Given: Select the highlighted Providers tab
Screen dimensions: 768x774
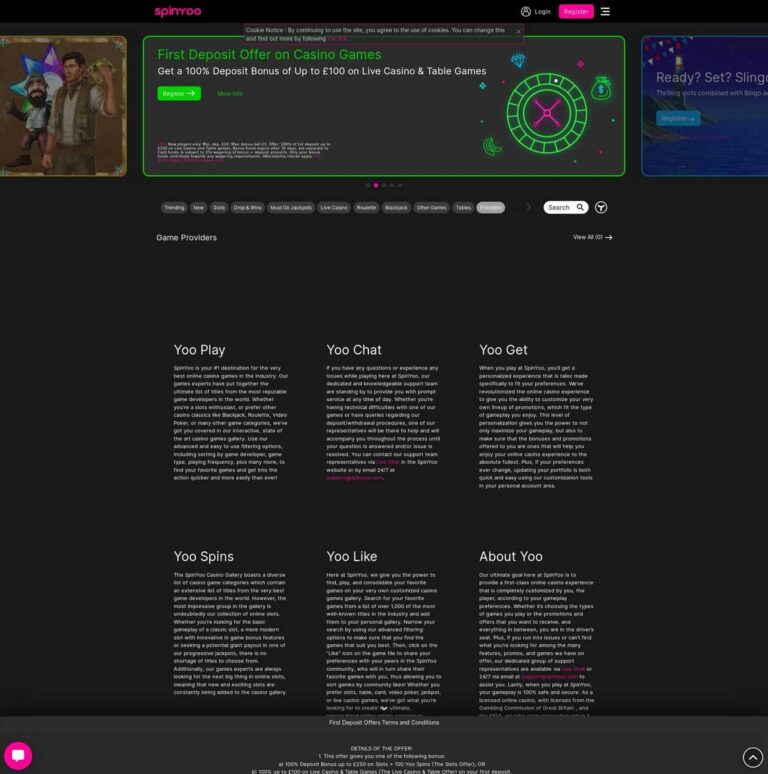Looking at the screenshot, I should [x=491, y=208].
